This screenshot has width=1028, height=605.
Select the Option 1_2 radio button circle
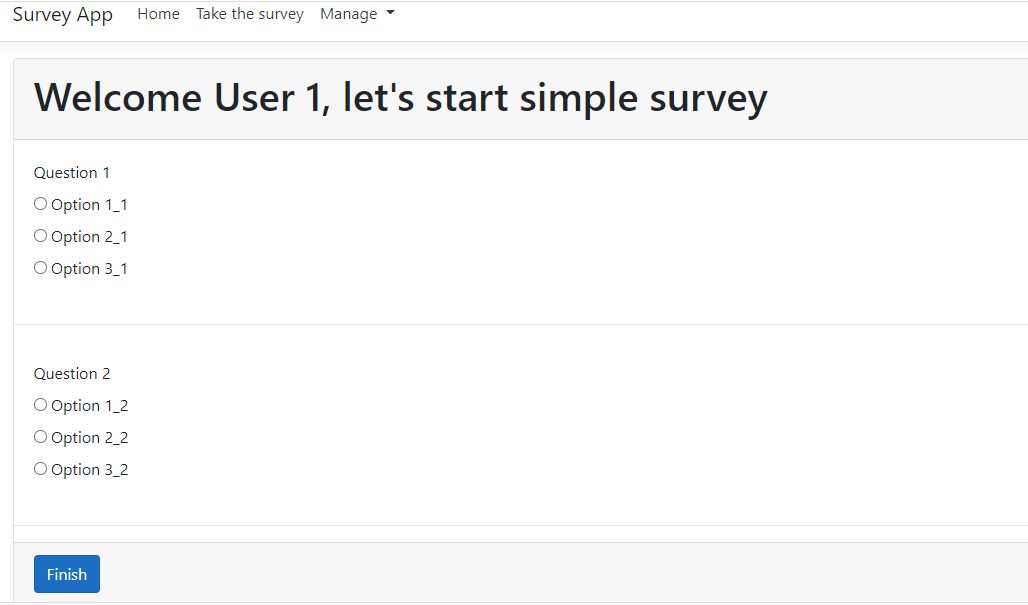pos(40,405)
